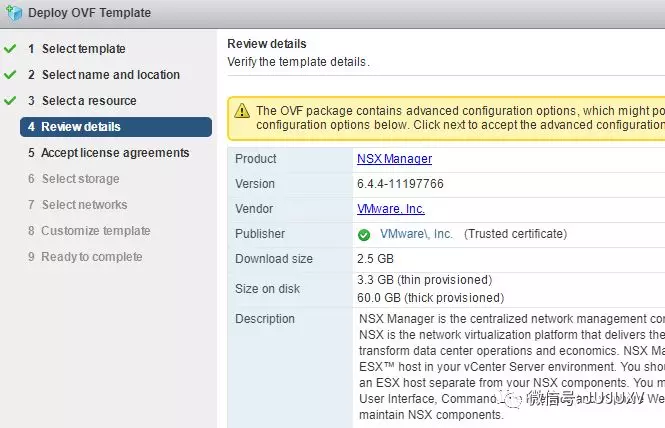Click the Deploy OVF Template box icon
Image resolution: width=665 pixels, height=428 pixels.
tap(13, 14)
